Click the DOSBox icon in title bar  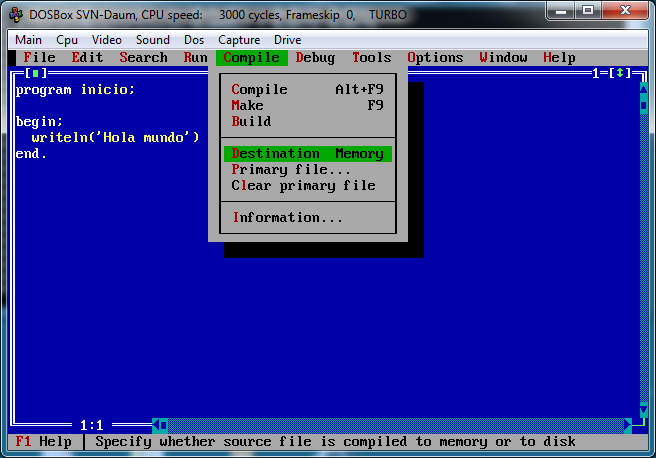pyautogui.click(x=16, y=15)
